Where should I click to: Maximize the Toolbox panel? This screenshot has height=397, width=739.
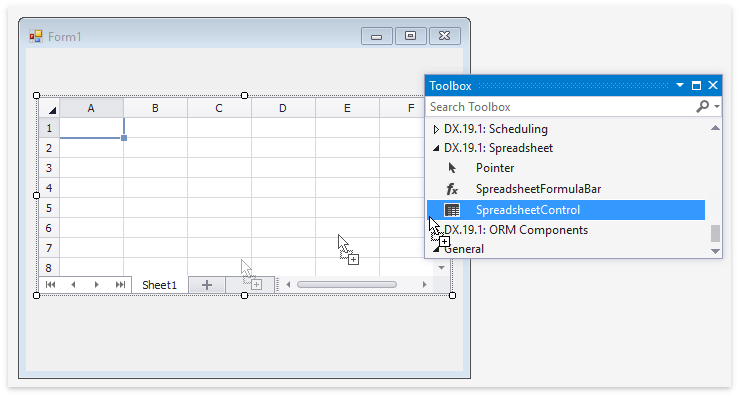click(x=696, y=85)
